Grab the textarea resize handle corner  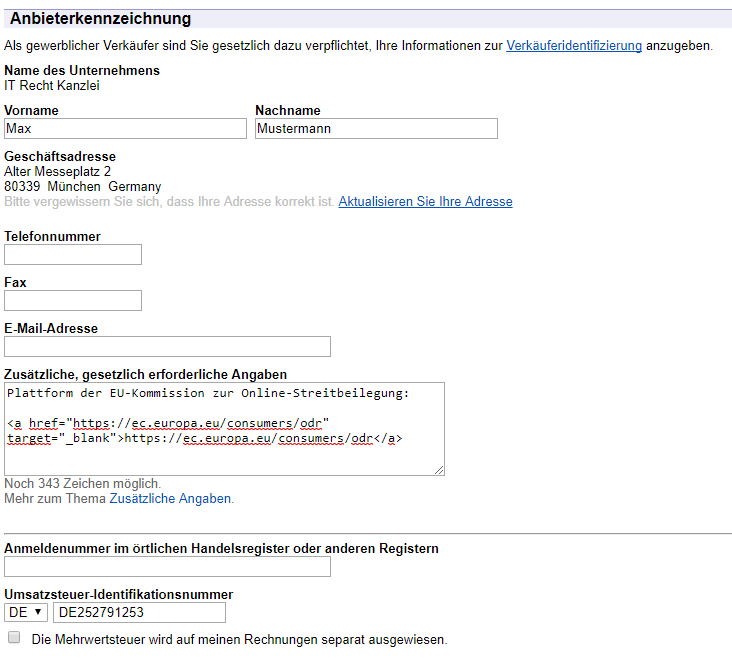(439, 470)
